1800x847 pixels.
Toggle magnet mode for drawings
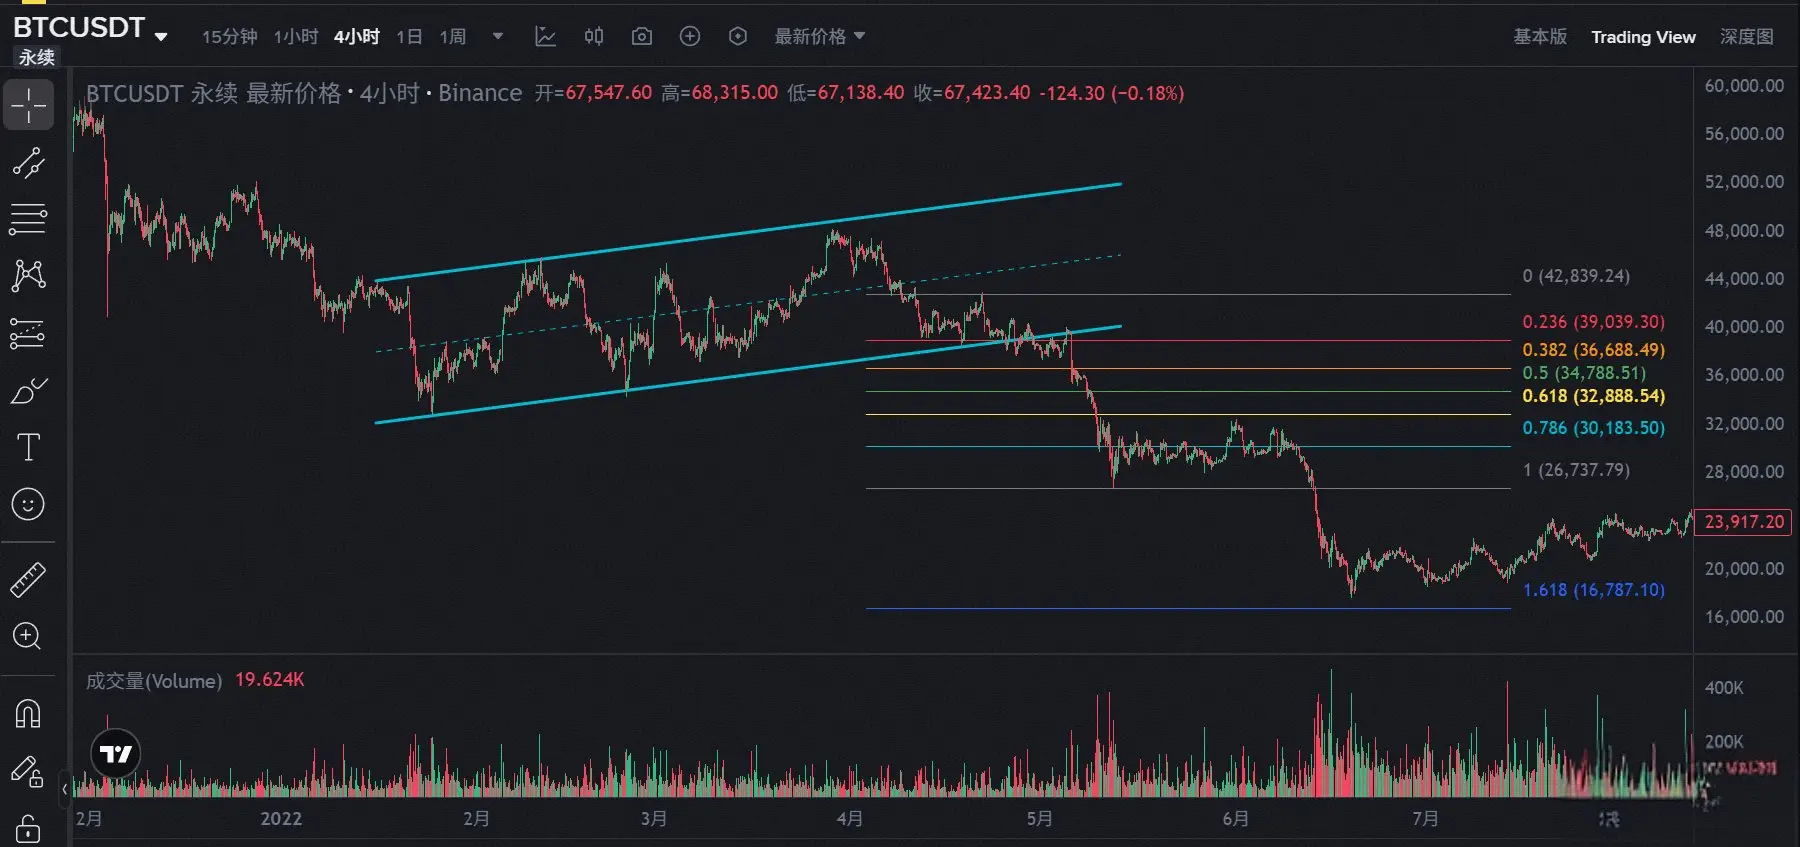(28, 713)
